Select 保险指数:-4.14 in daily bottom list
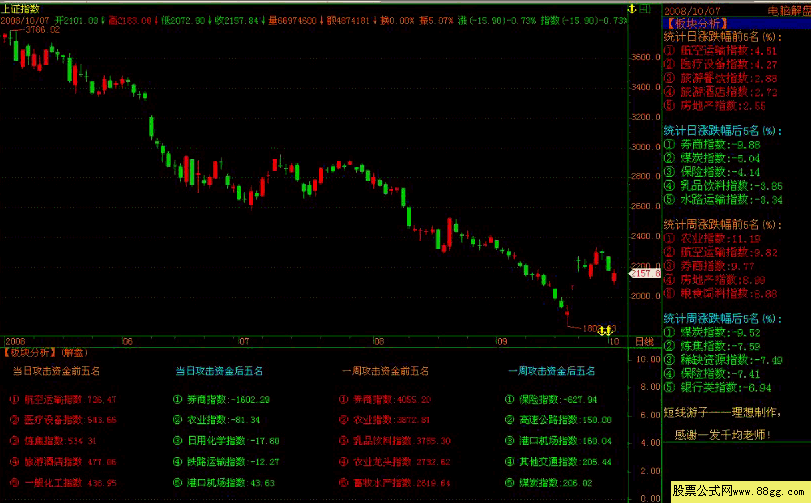Image resolution: width=811 pixels, height=503 pixels. [712, 172]
